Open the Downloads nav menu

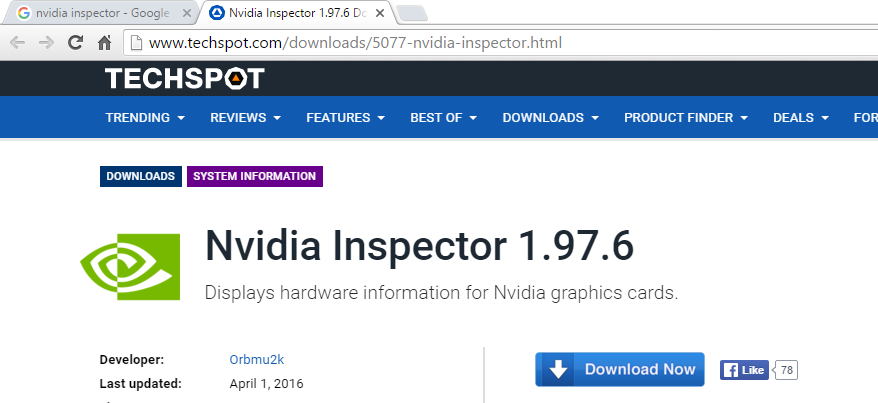(x=550, y=117)
